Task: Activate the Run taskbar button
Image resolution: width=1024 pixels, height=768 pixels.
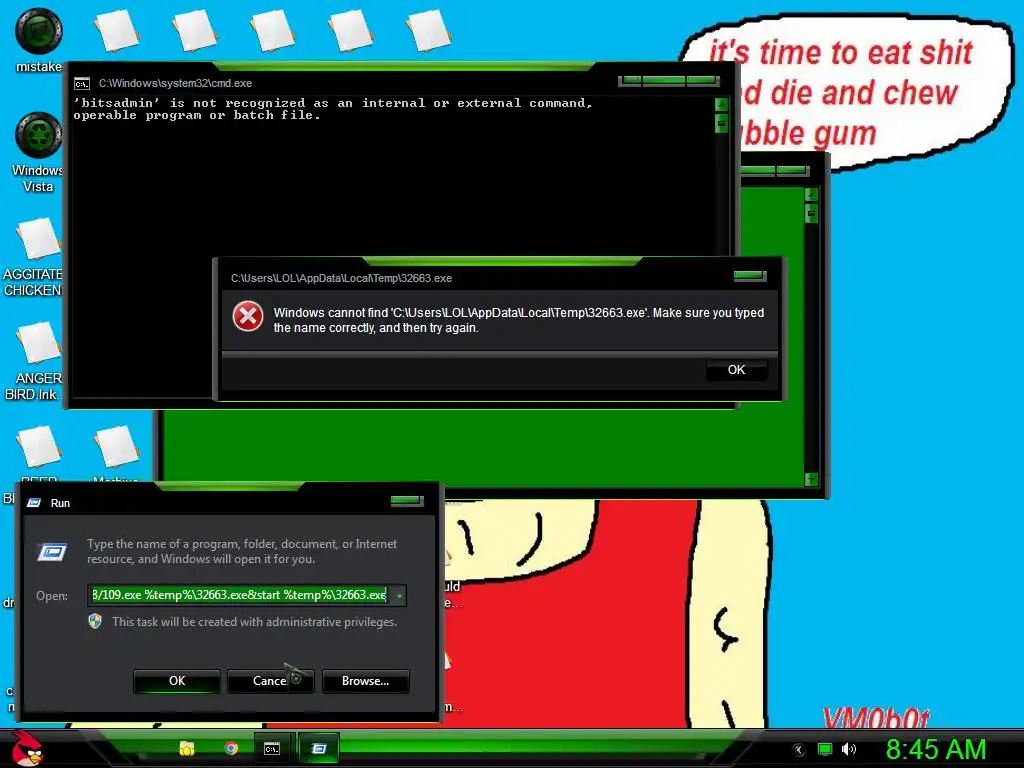Action: [319, 748]
